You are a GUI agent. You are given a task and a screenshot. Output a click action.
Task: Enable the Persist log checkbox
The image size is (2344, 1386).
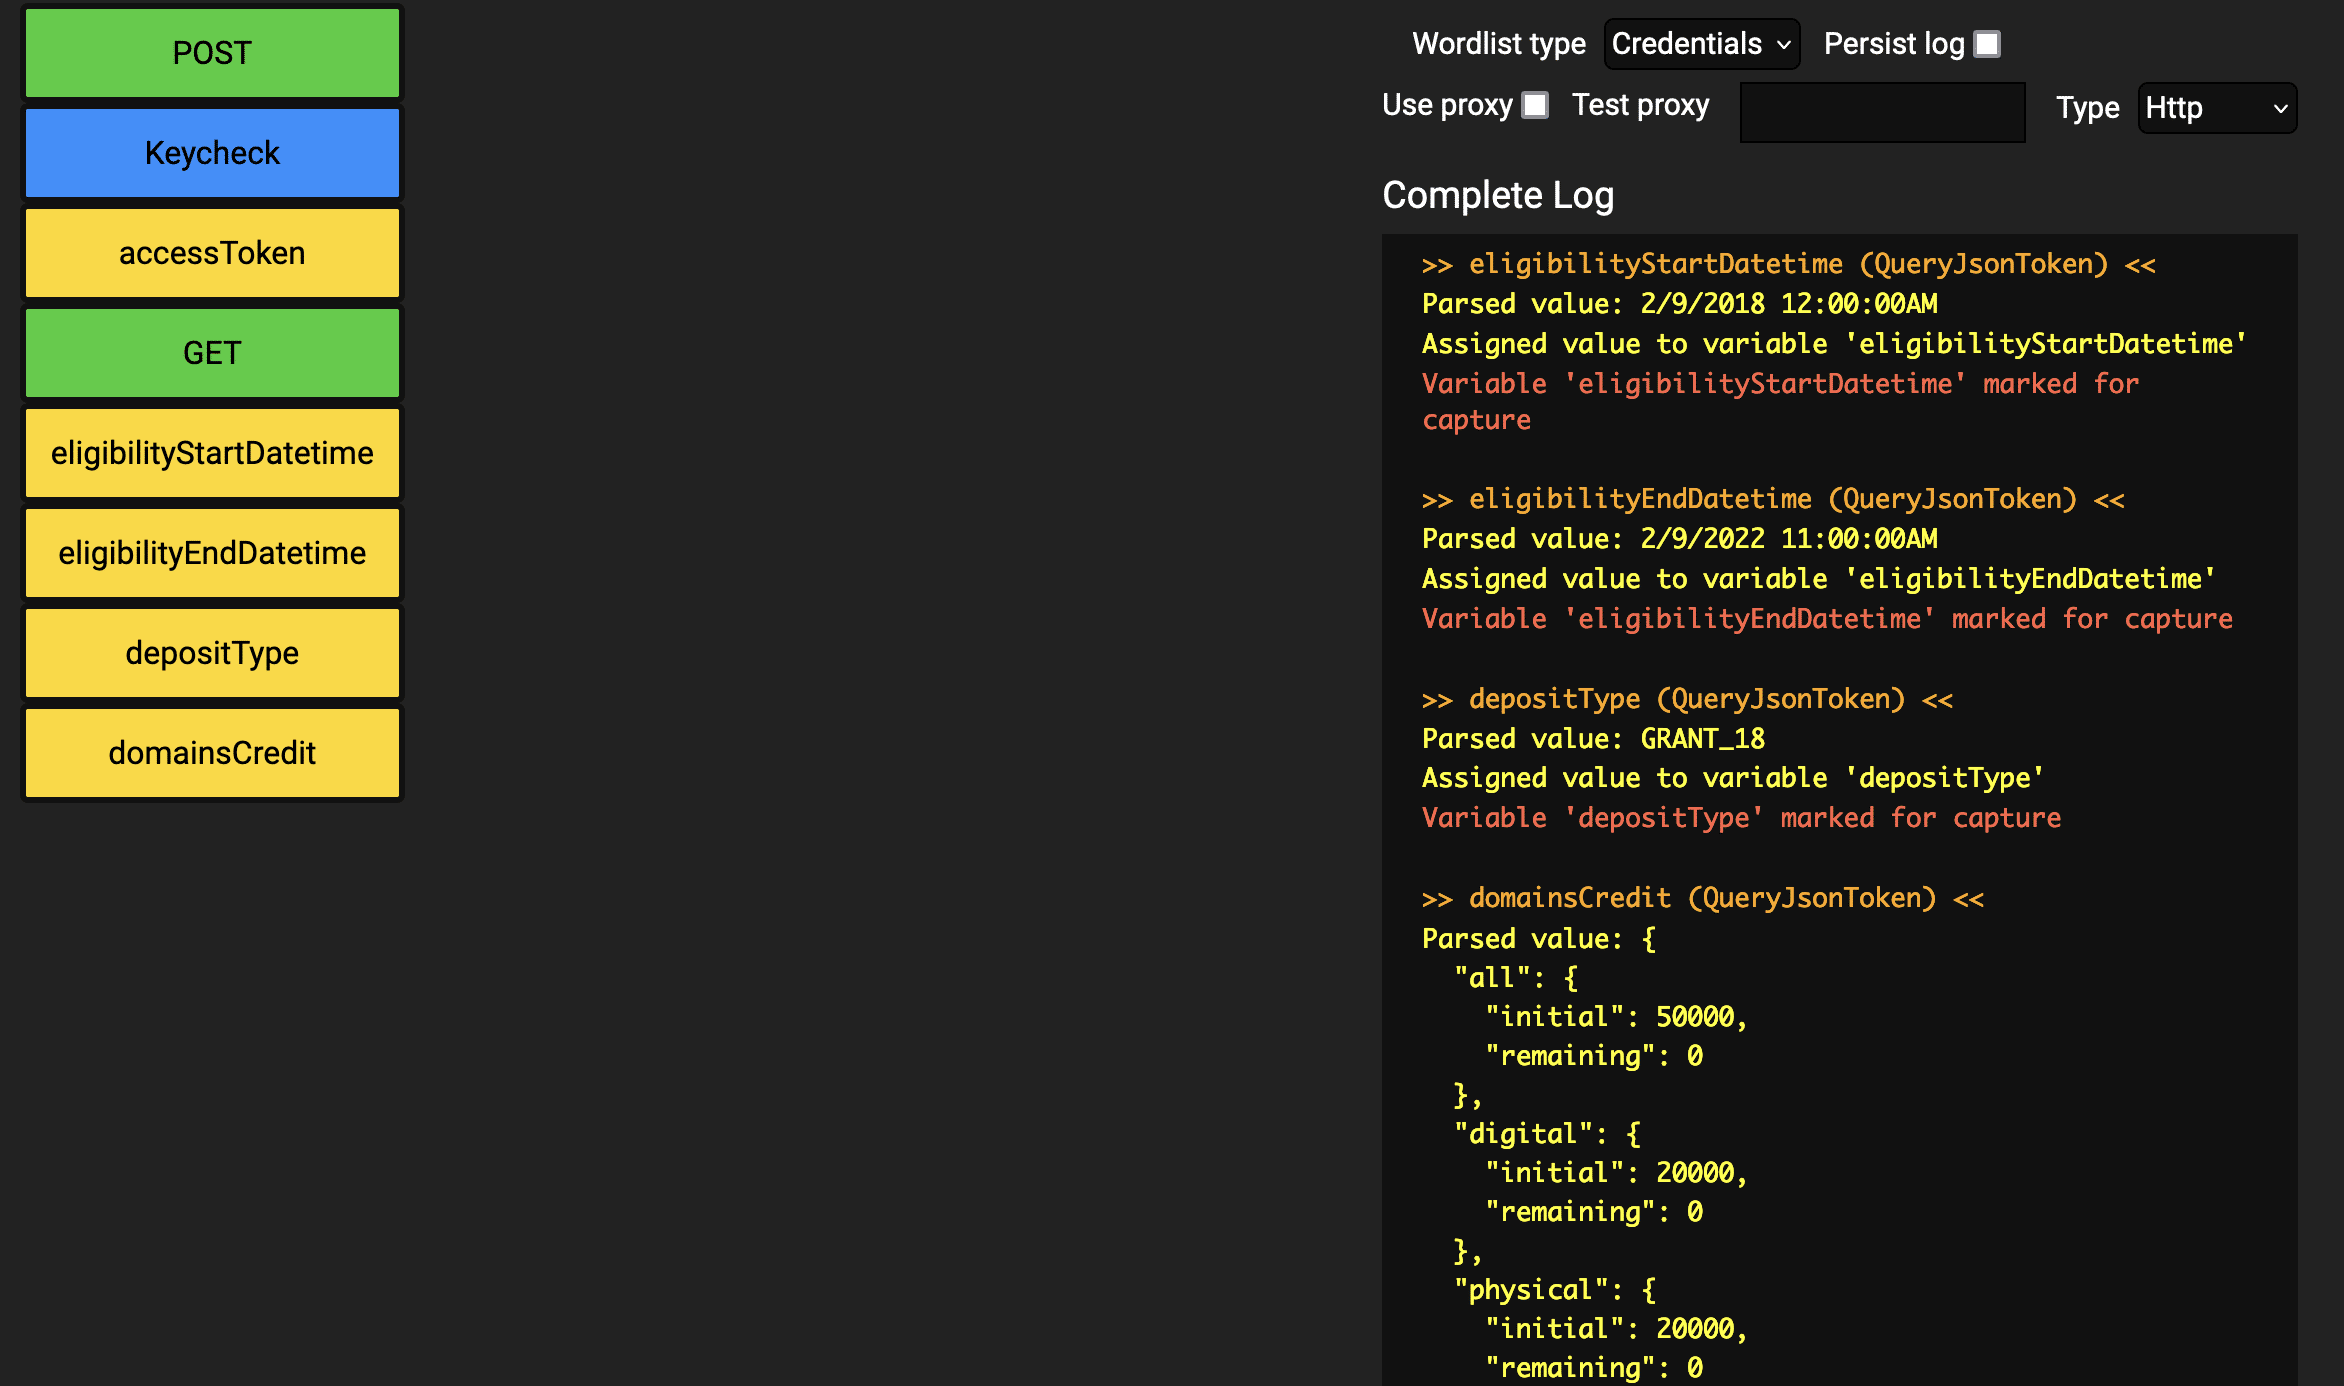click(1987, 44)
